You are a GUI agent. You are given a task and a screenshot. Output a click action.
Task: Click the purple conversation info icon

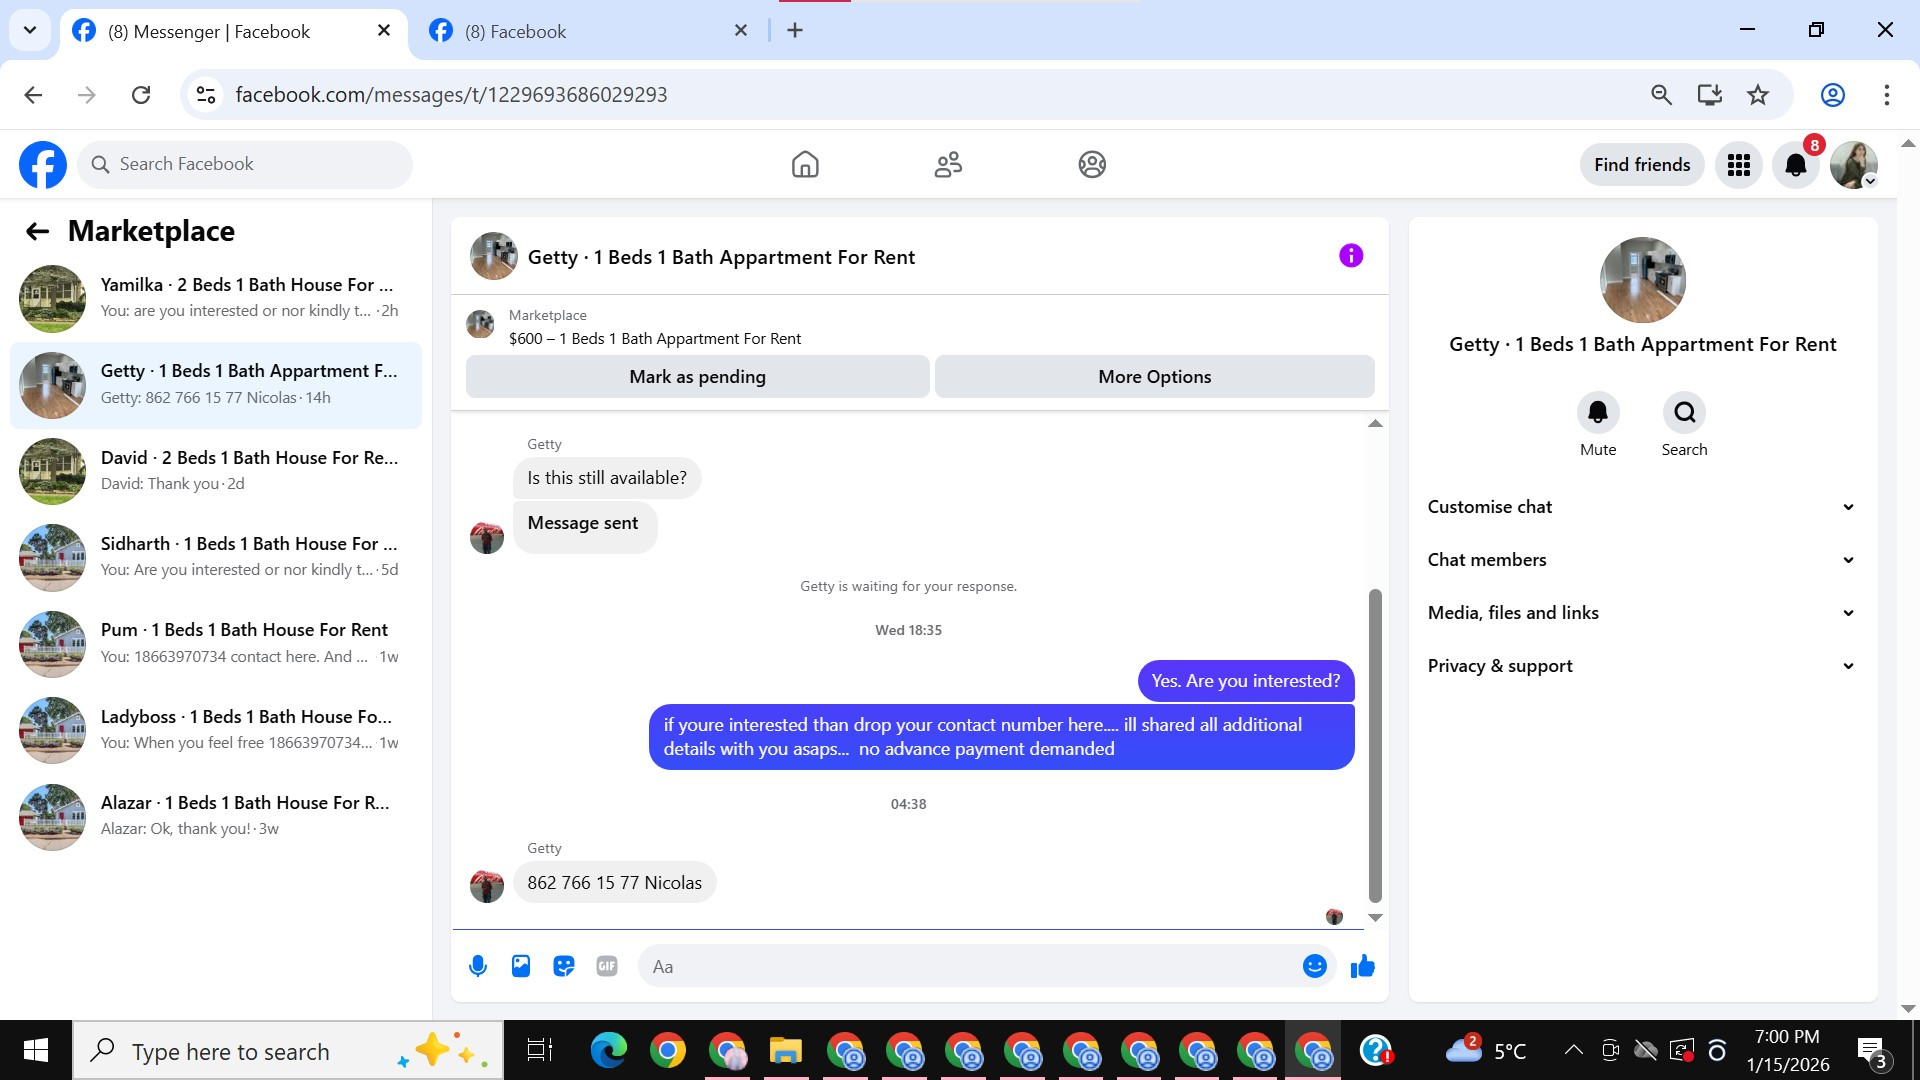tap(1350, 256)
